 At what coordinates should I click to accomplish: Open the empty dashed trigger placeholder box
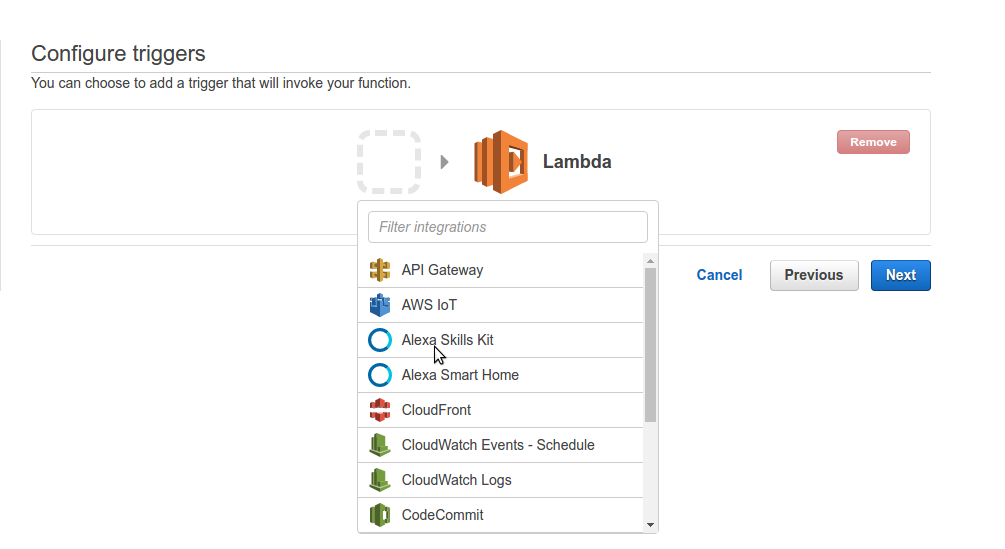[x=389, y=162]
